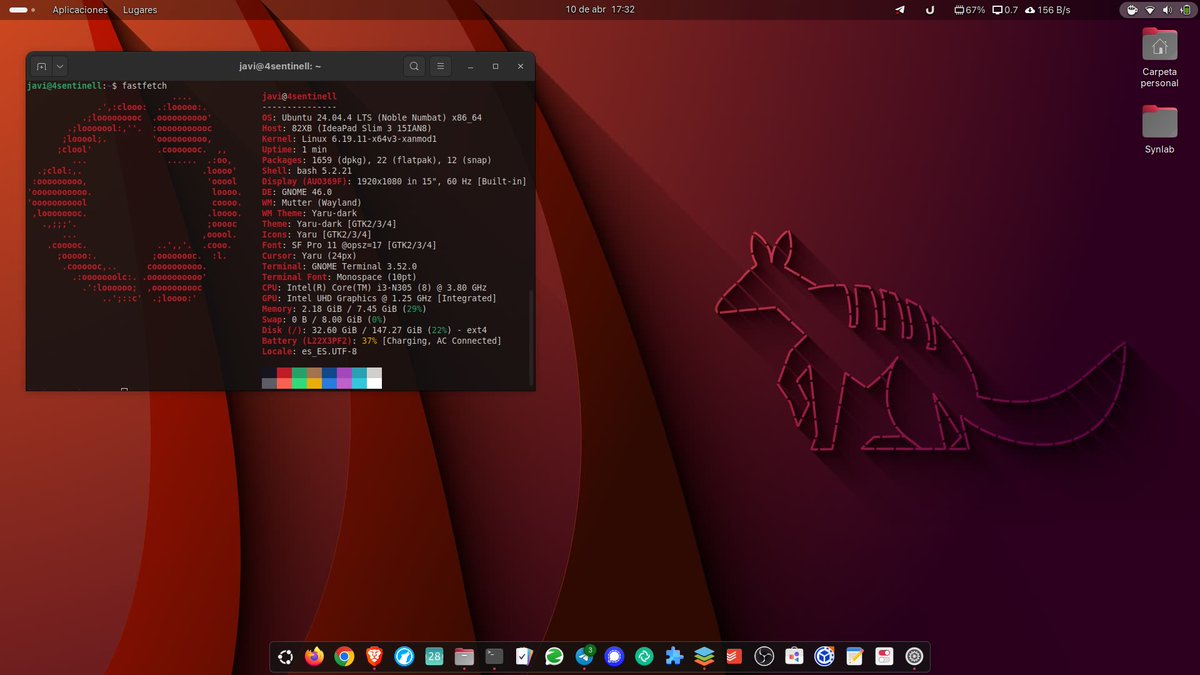The width and height of the screenshot is (1200, 675).
Task: Open the blue feather-circle app in dock
Action: (x=404, y=657)
